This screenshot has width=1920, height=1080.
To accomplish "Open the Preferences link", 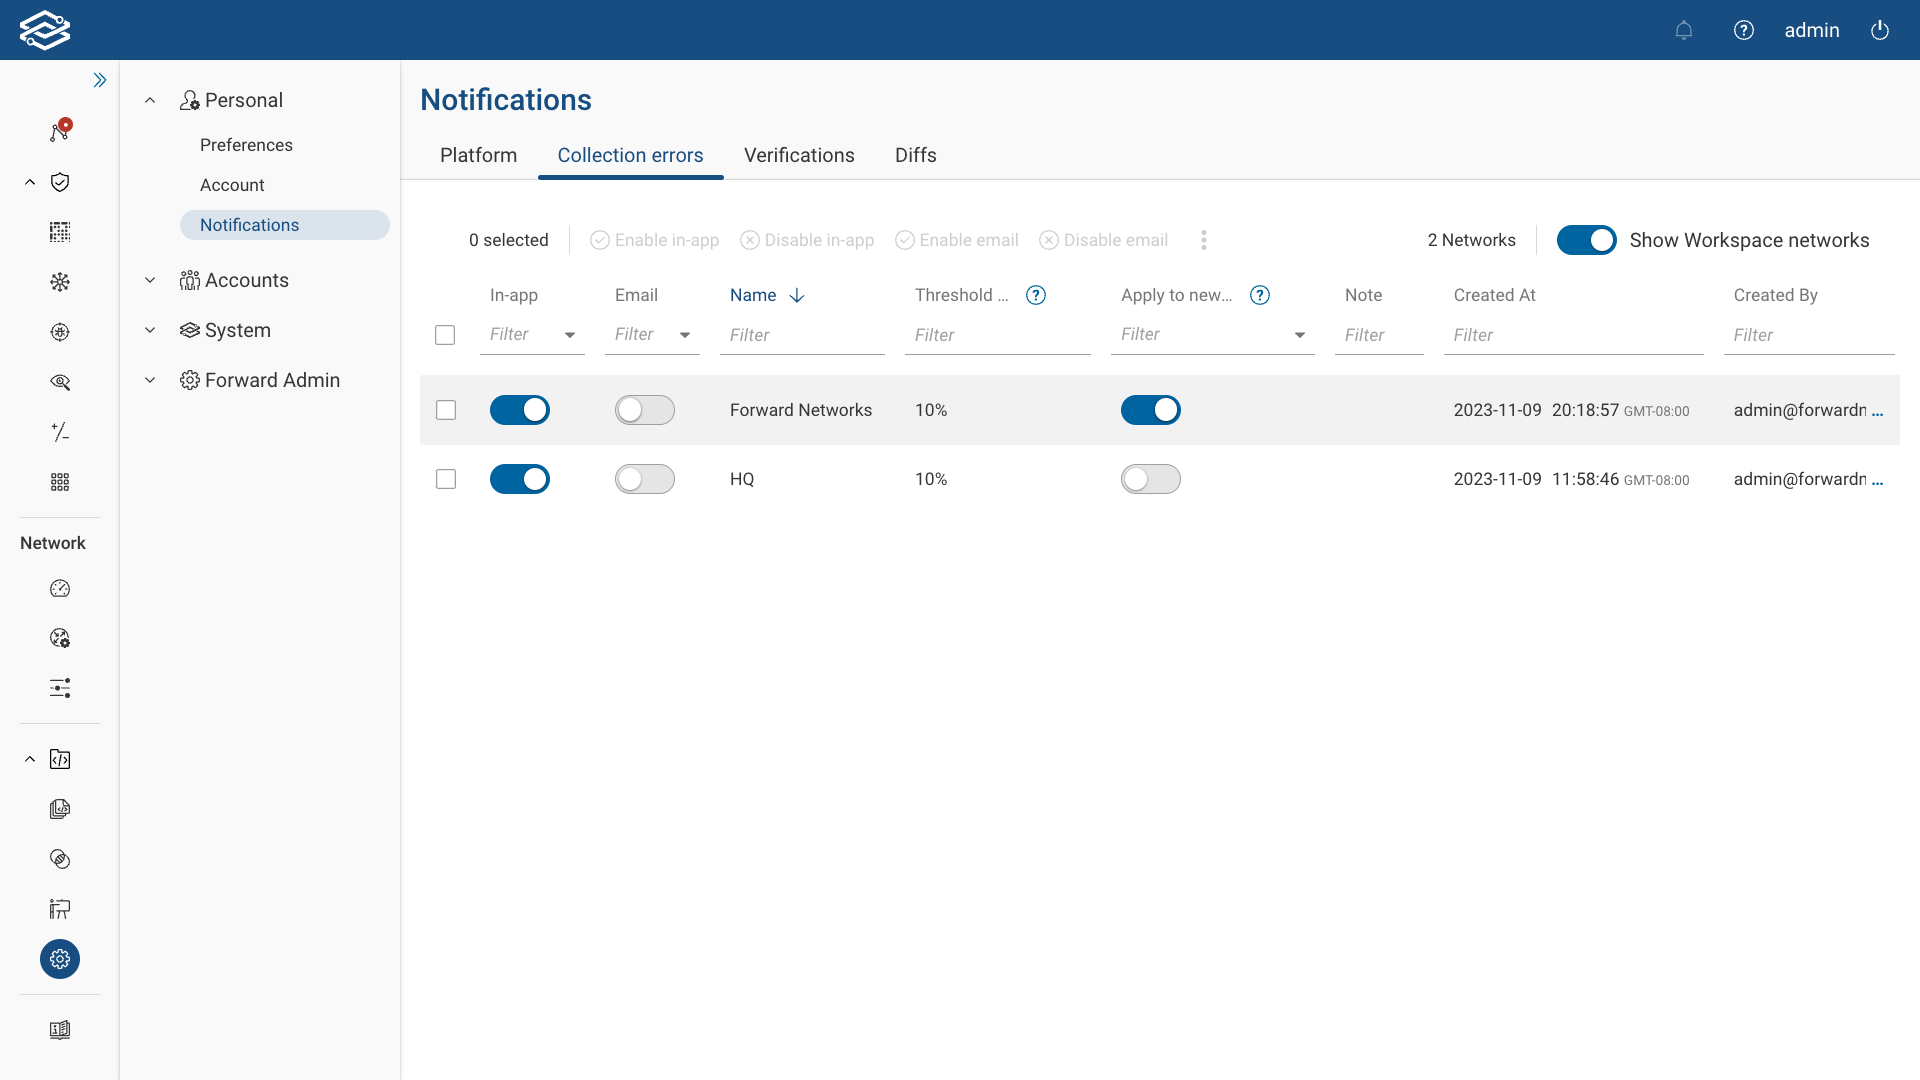I will (x=246, y=145).
